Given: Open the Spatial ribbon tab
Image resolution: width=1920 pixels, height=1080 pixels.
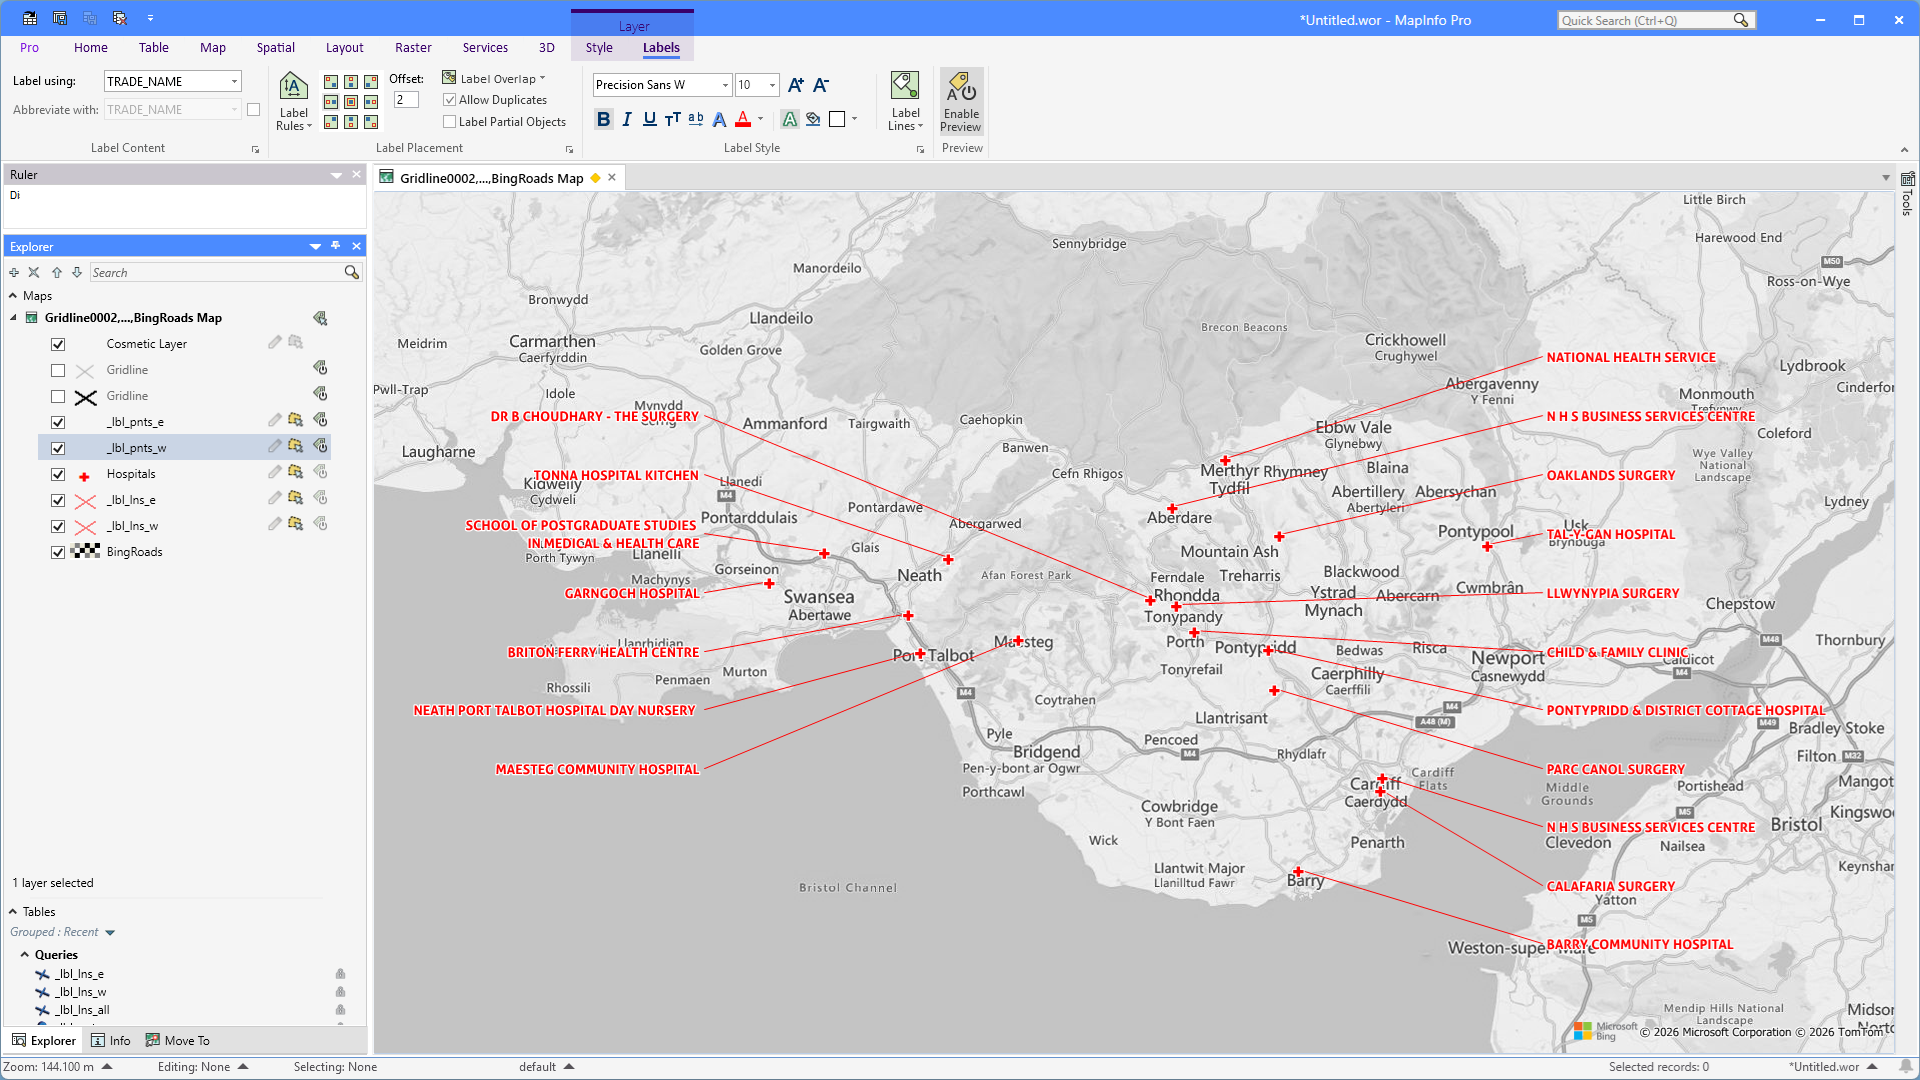Looking at the screenshot, I should tap(275, 48).
